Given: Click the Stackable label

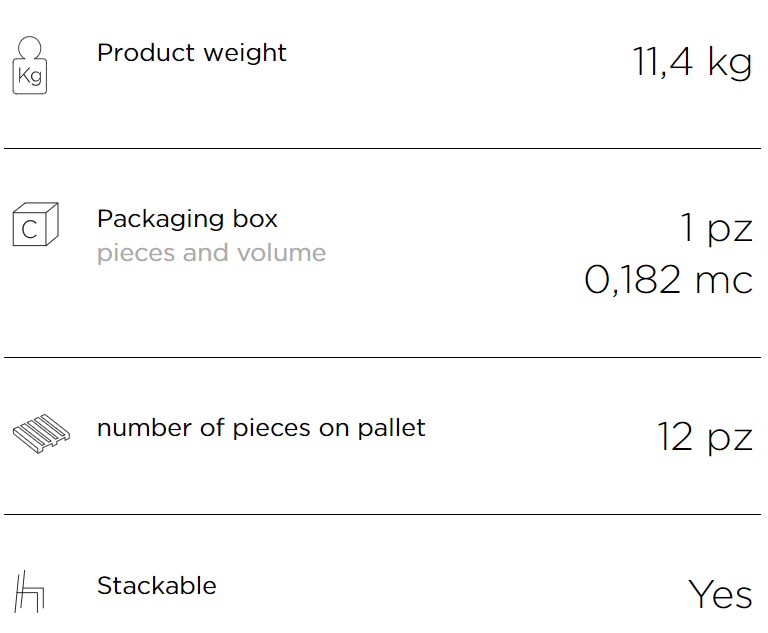Looking at the screenshot, I should pos(157,585).
